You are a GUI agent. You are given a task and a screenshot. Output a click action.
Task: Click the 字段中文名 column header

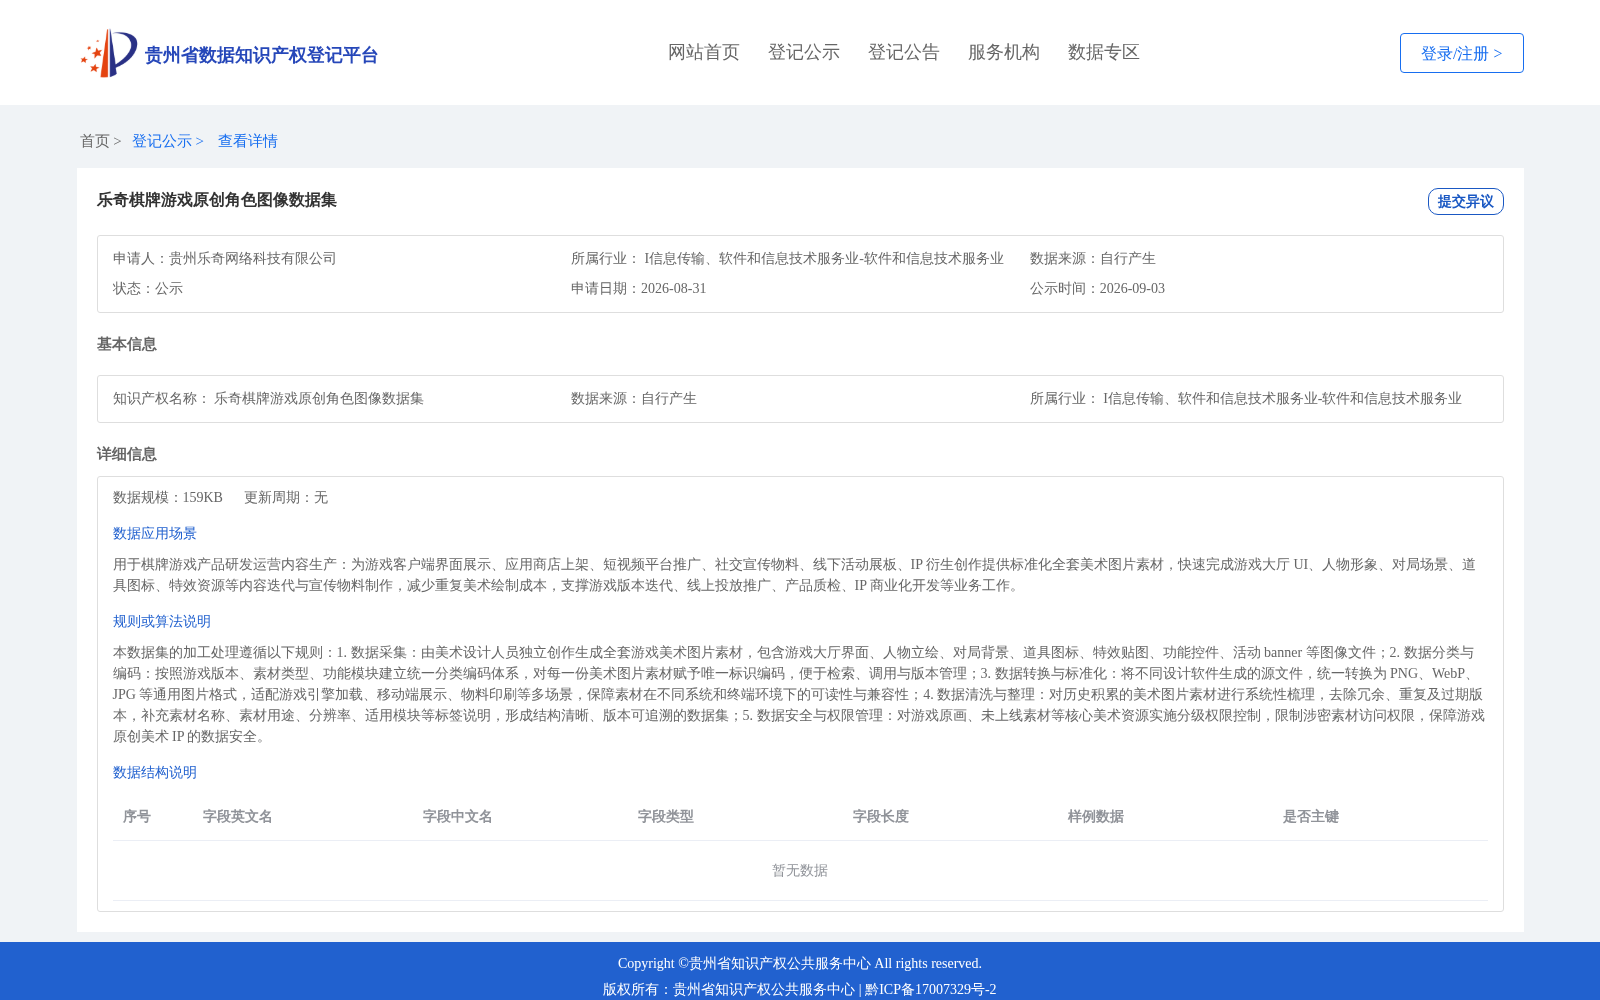pos(458,816)
